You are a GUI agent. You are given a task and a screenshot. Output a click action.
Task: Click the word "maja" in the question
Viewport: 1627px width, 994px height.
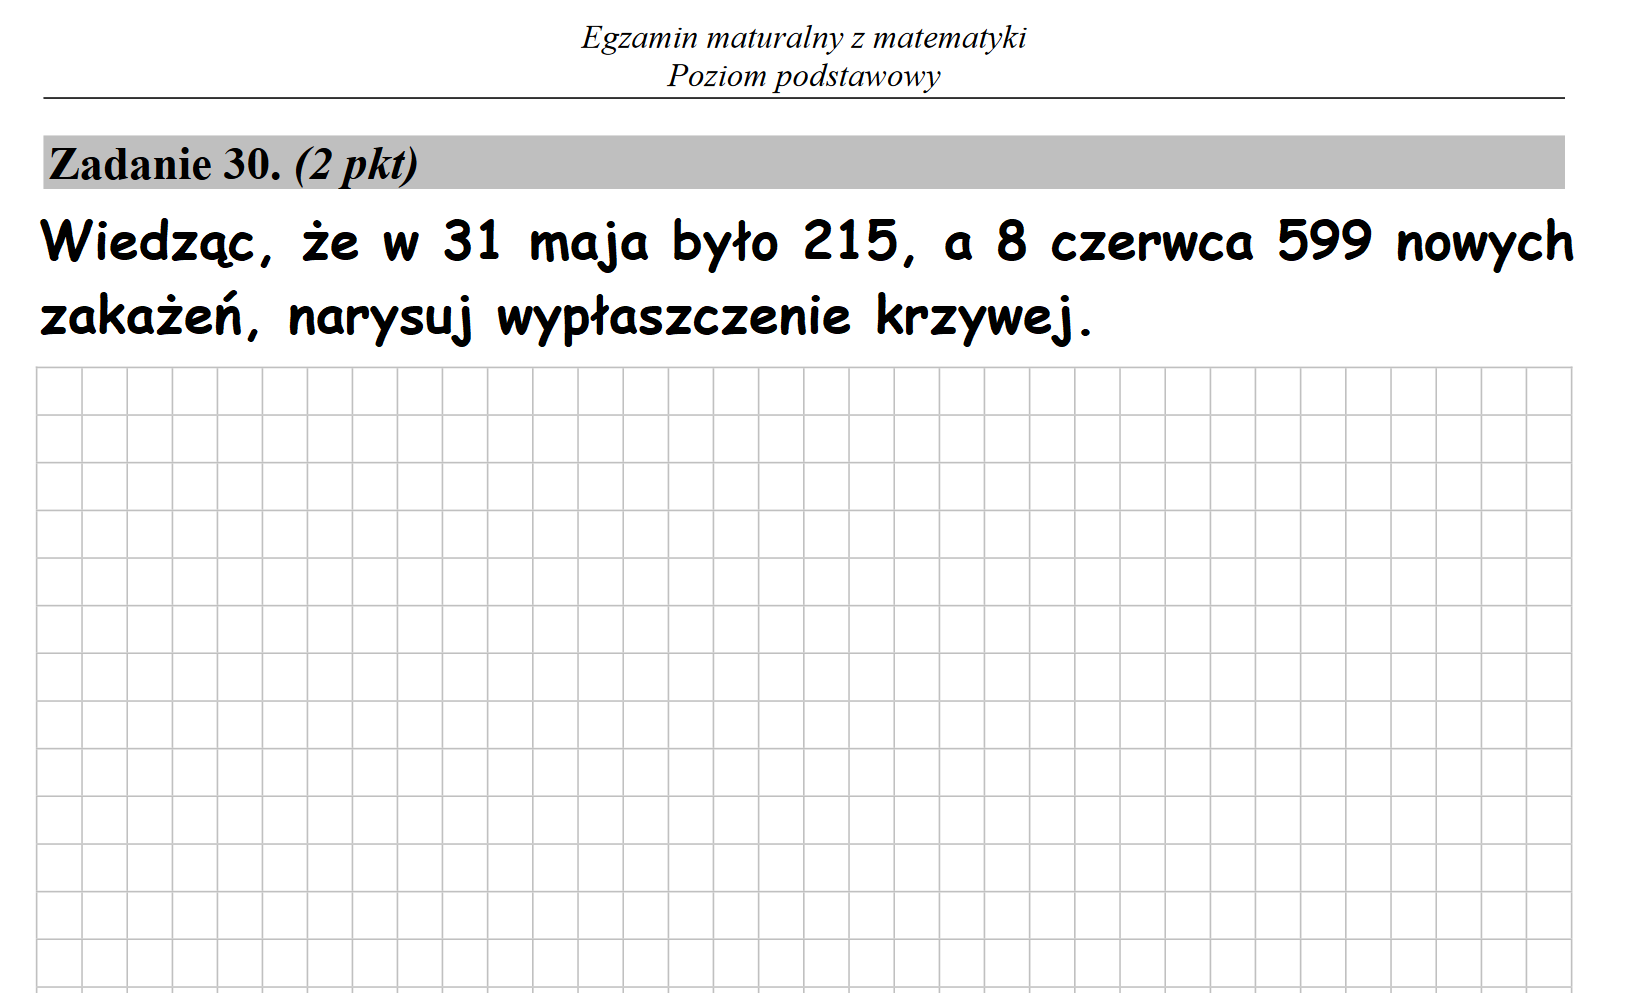coord(588,245)
